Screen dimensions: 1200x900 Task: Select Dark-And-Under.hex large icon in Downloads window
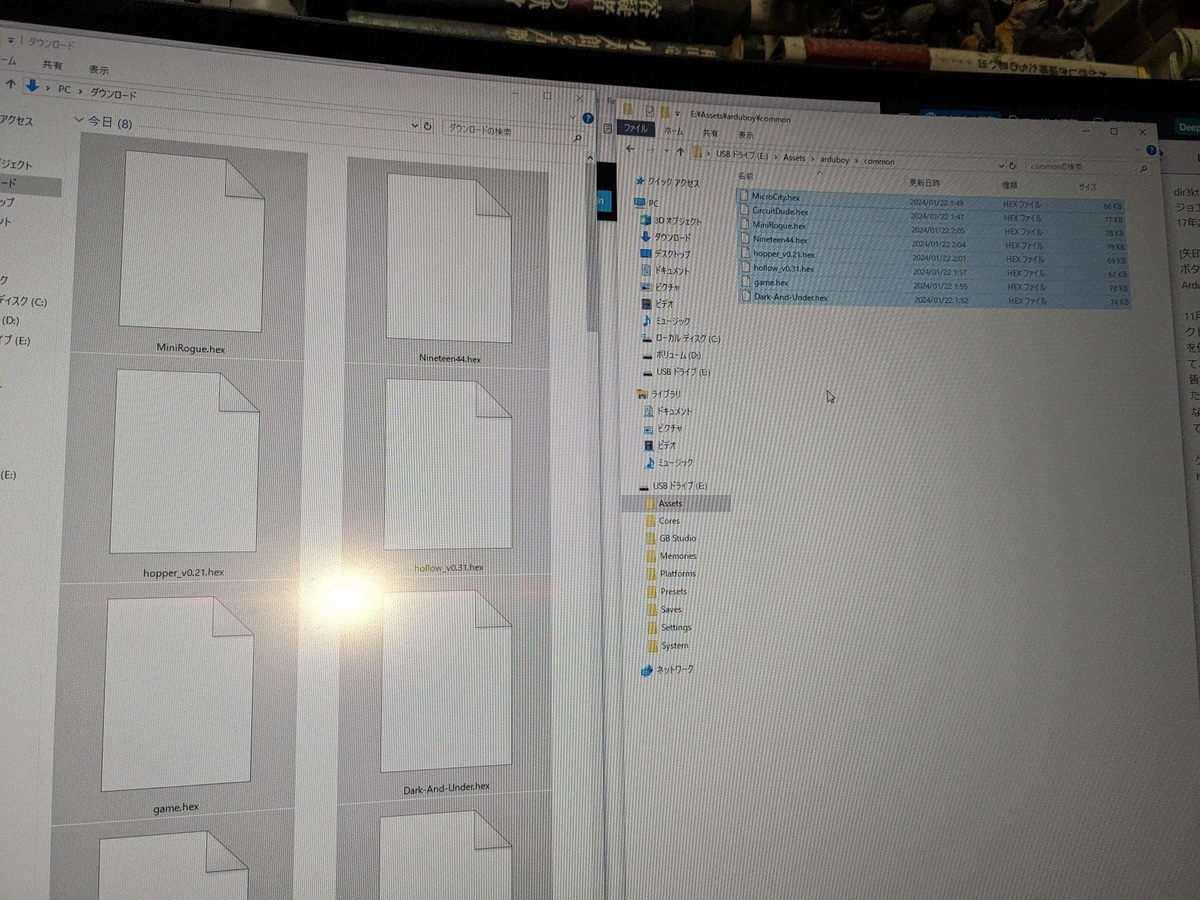pos(447,681)
